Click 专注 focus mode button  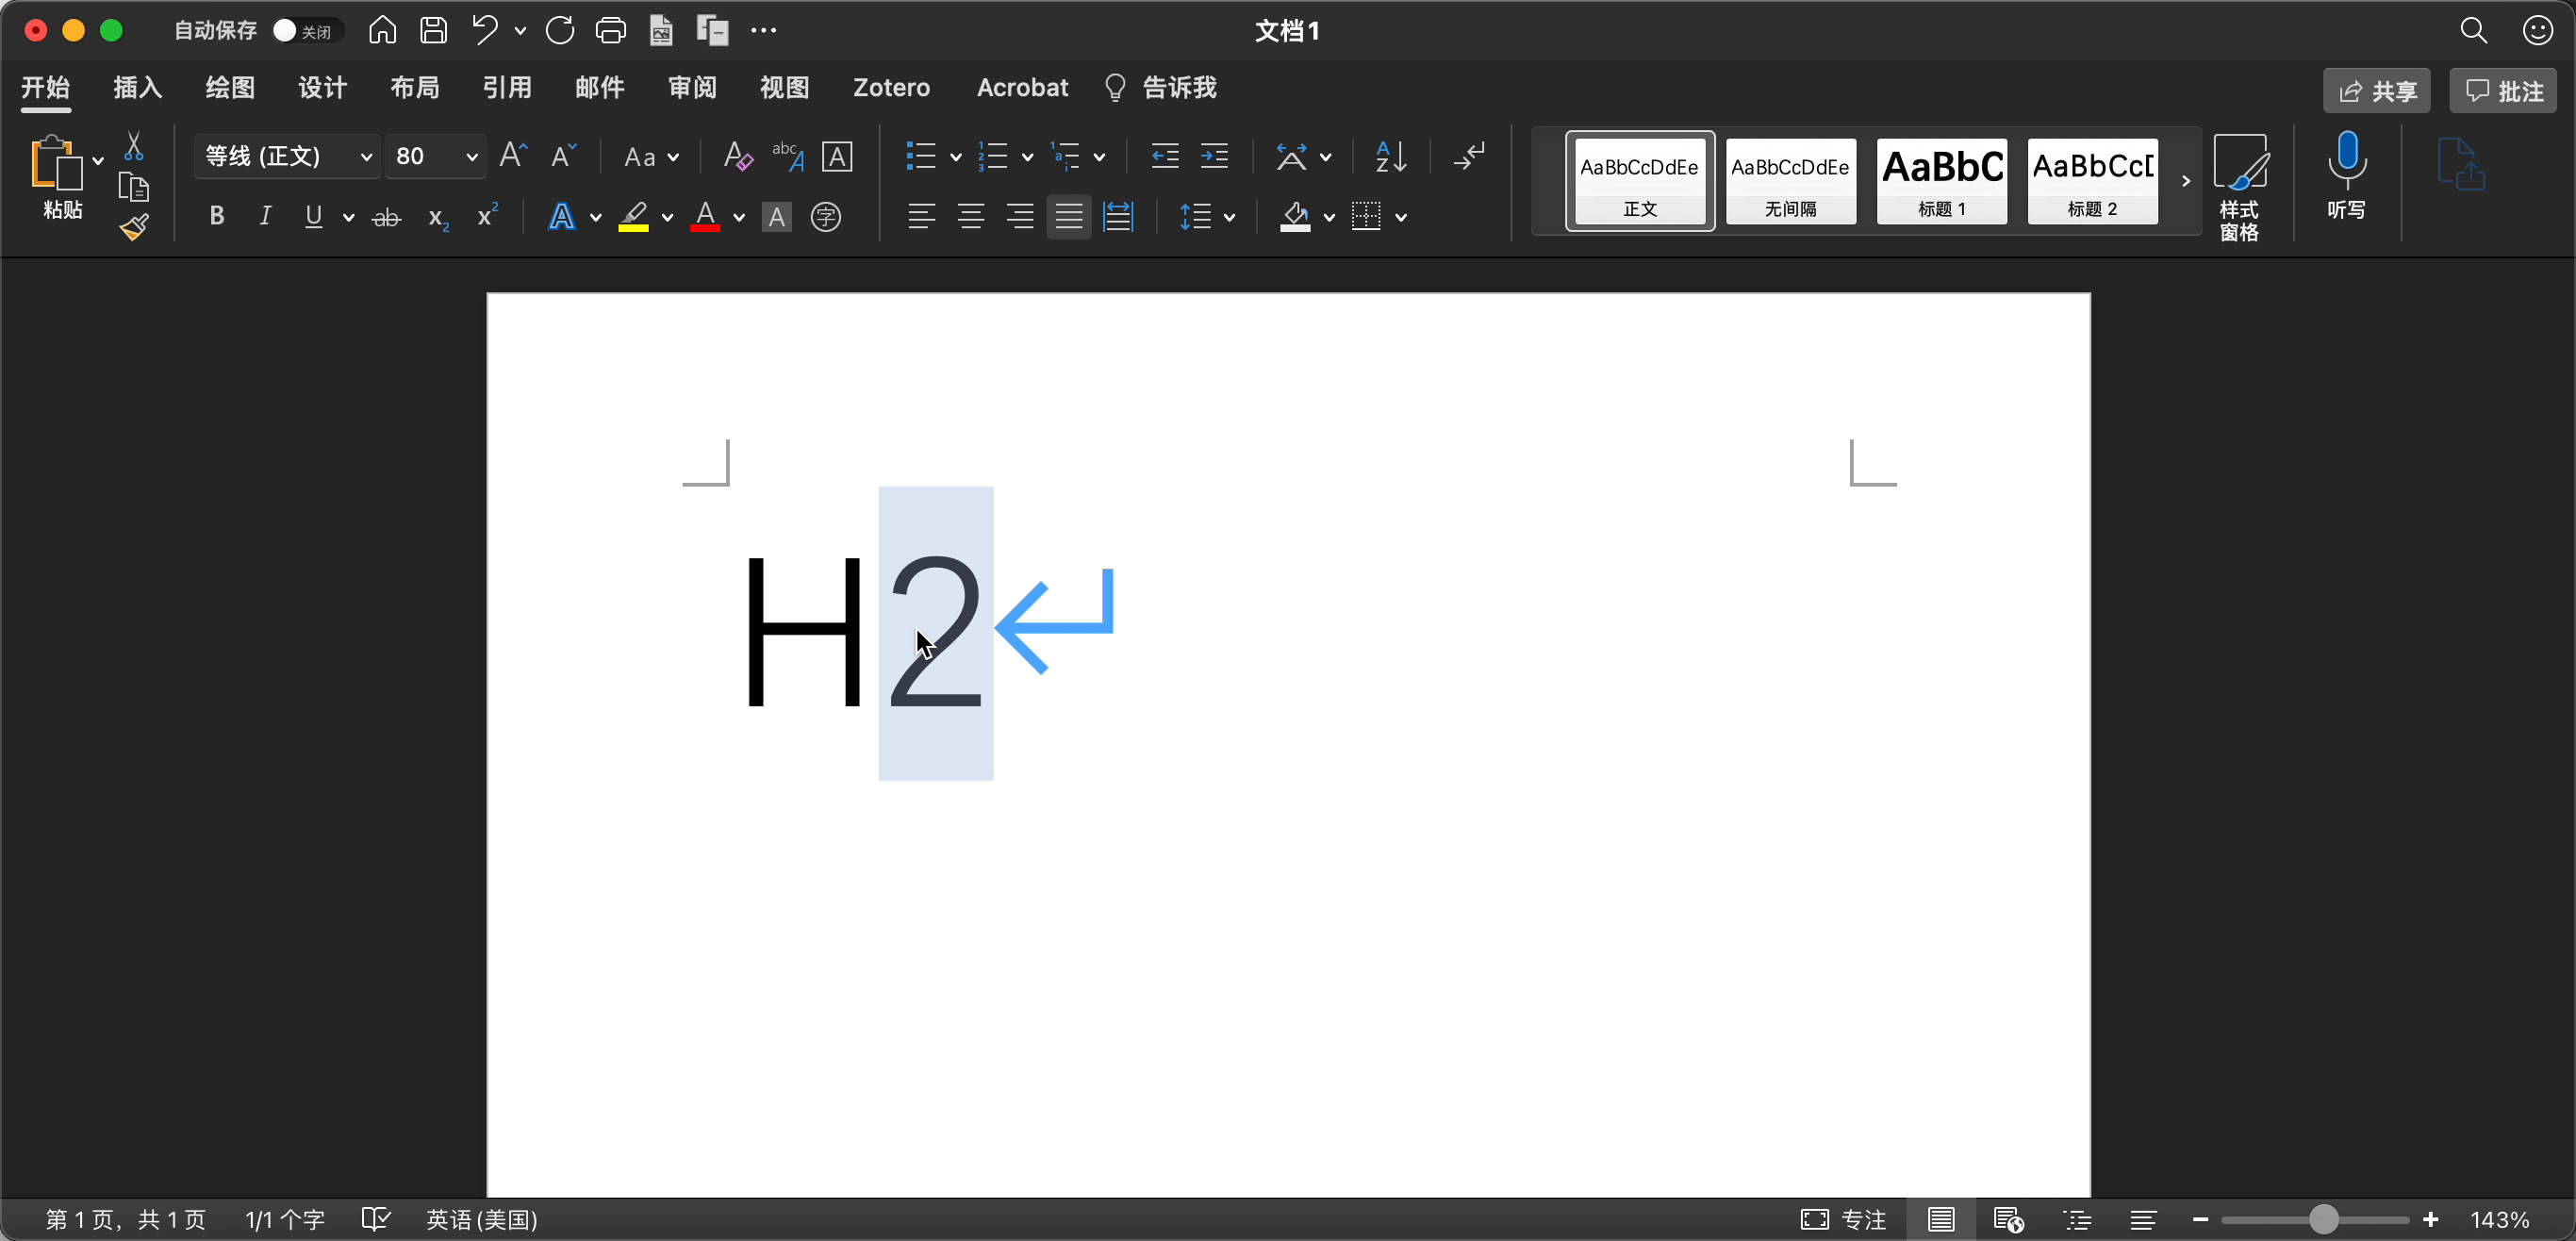coord(1843,1219)
